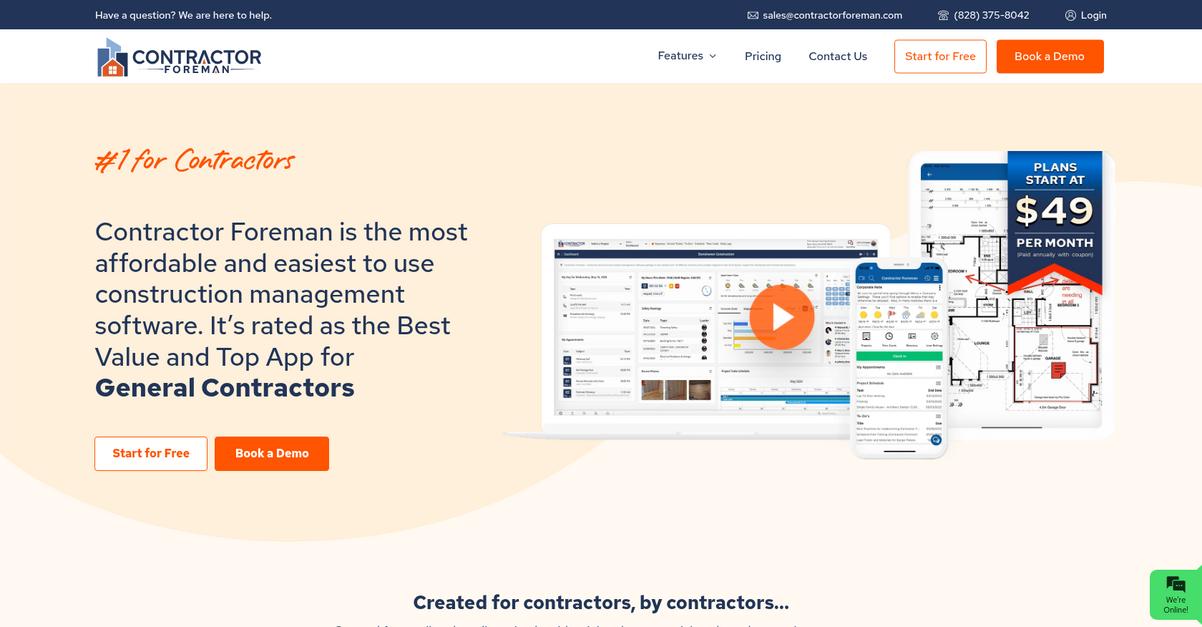This screenshot has width=1202, height=627.
Task: Expand the Features dropdown
Action: [686, 56]
